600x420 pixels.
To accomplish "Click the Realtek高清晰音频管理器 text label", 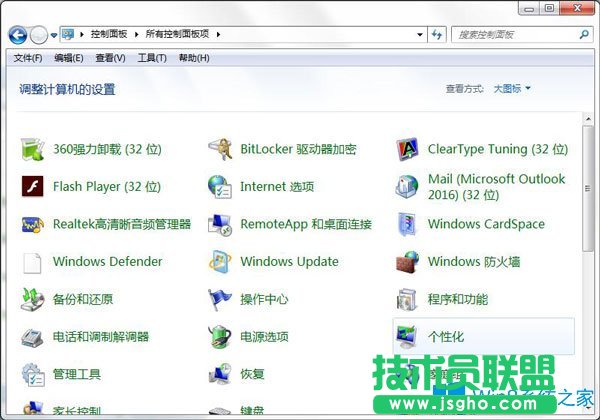I will tap(122, 224).
